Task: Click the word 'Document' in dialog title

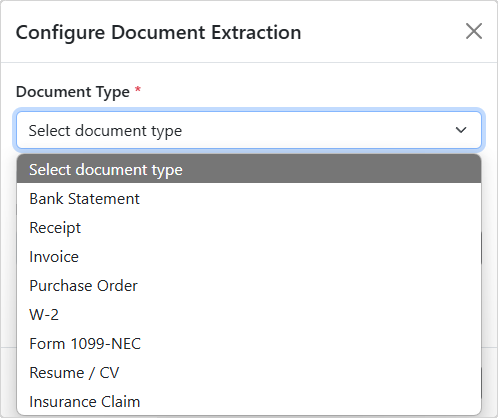Action: coord(158,32)
